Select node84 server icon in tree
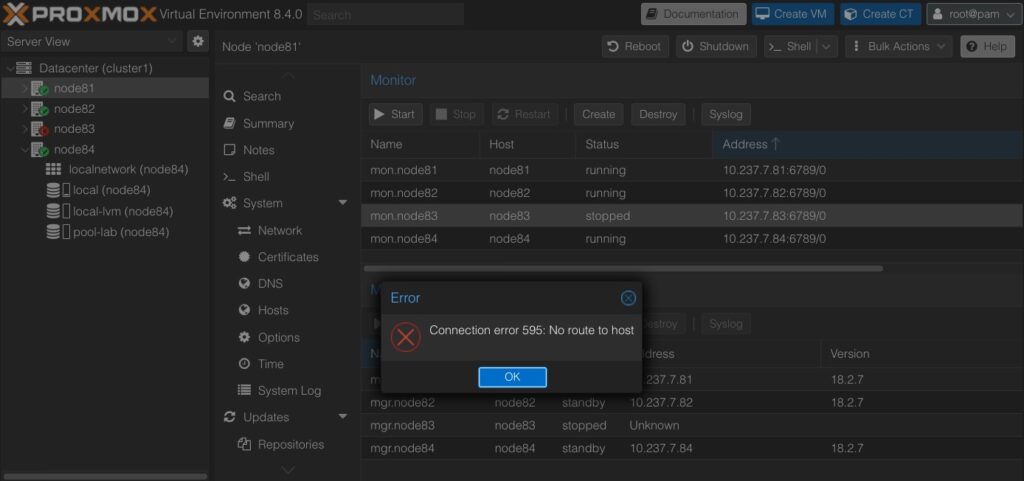Image resolution: width=1024 pixels, height=481 pixels. tap(40, 149)
